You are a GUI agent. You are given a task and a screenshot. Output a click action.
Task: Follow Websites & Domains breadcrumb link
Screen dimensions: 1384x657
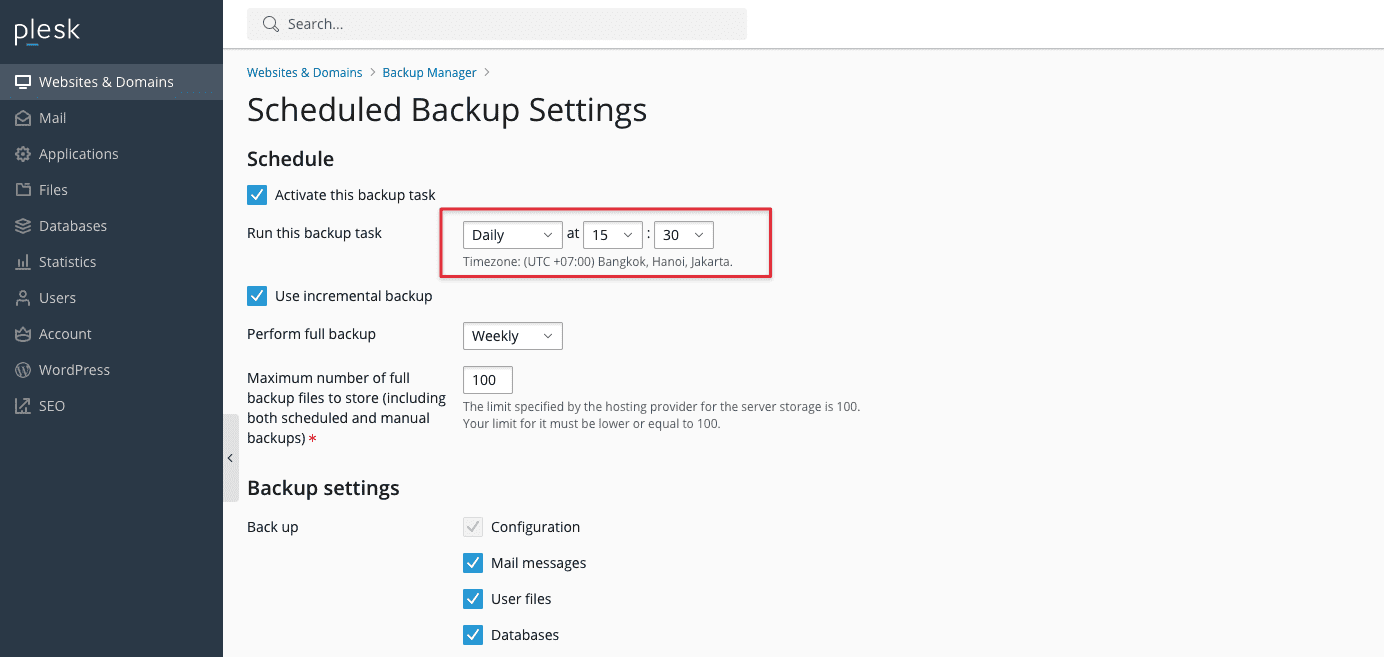(304, 73)
